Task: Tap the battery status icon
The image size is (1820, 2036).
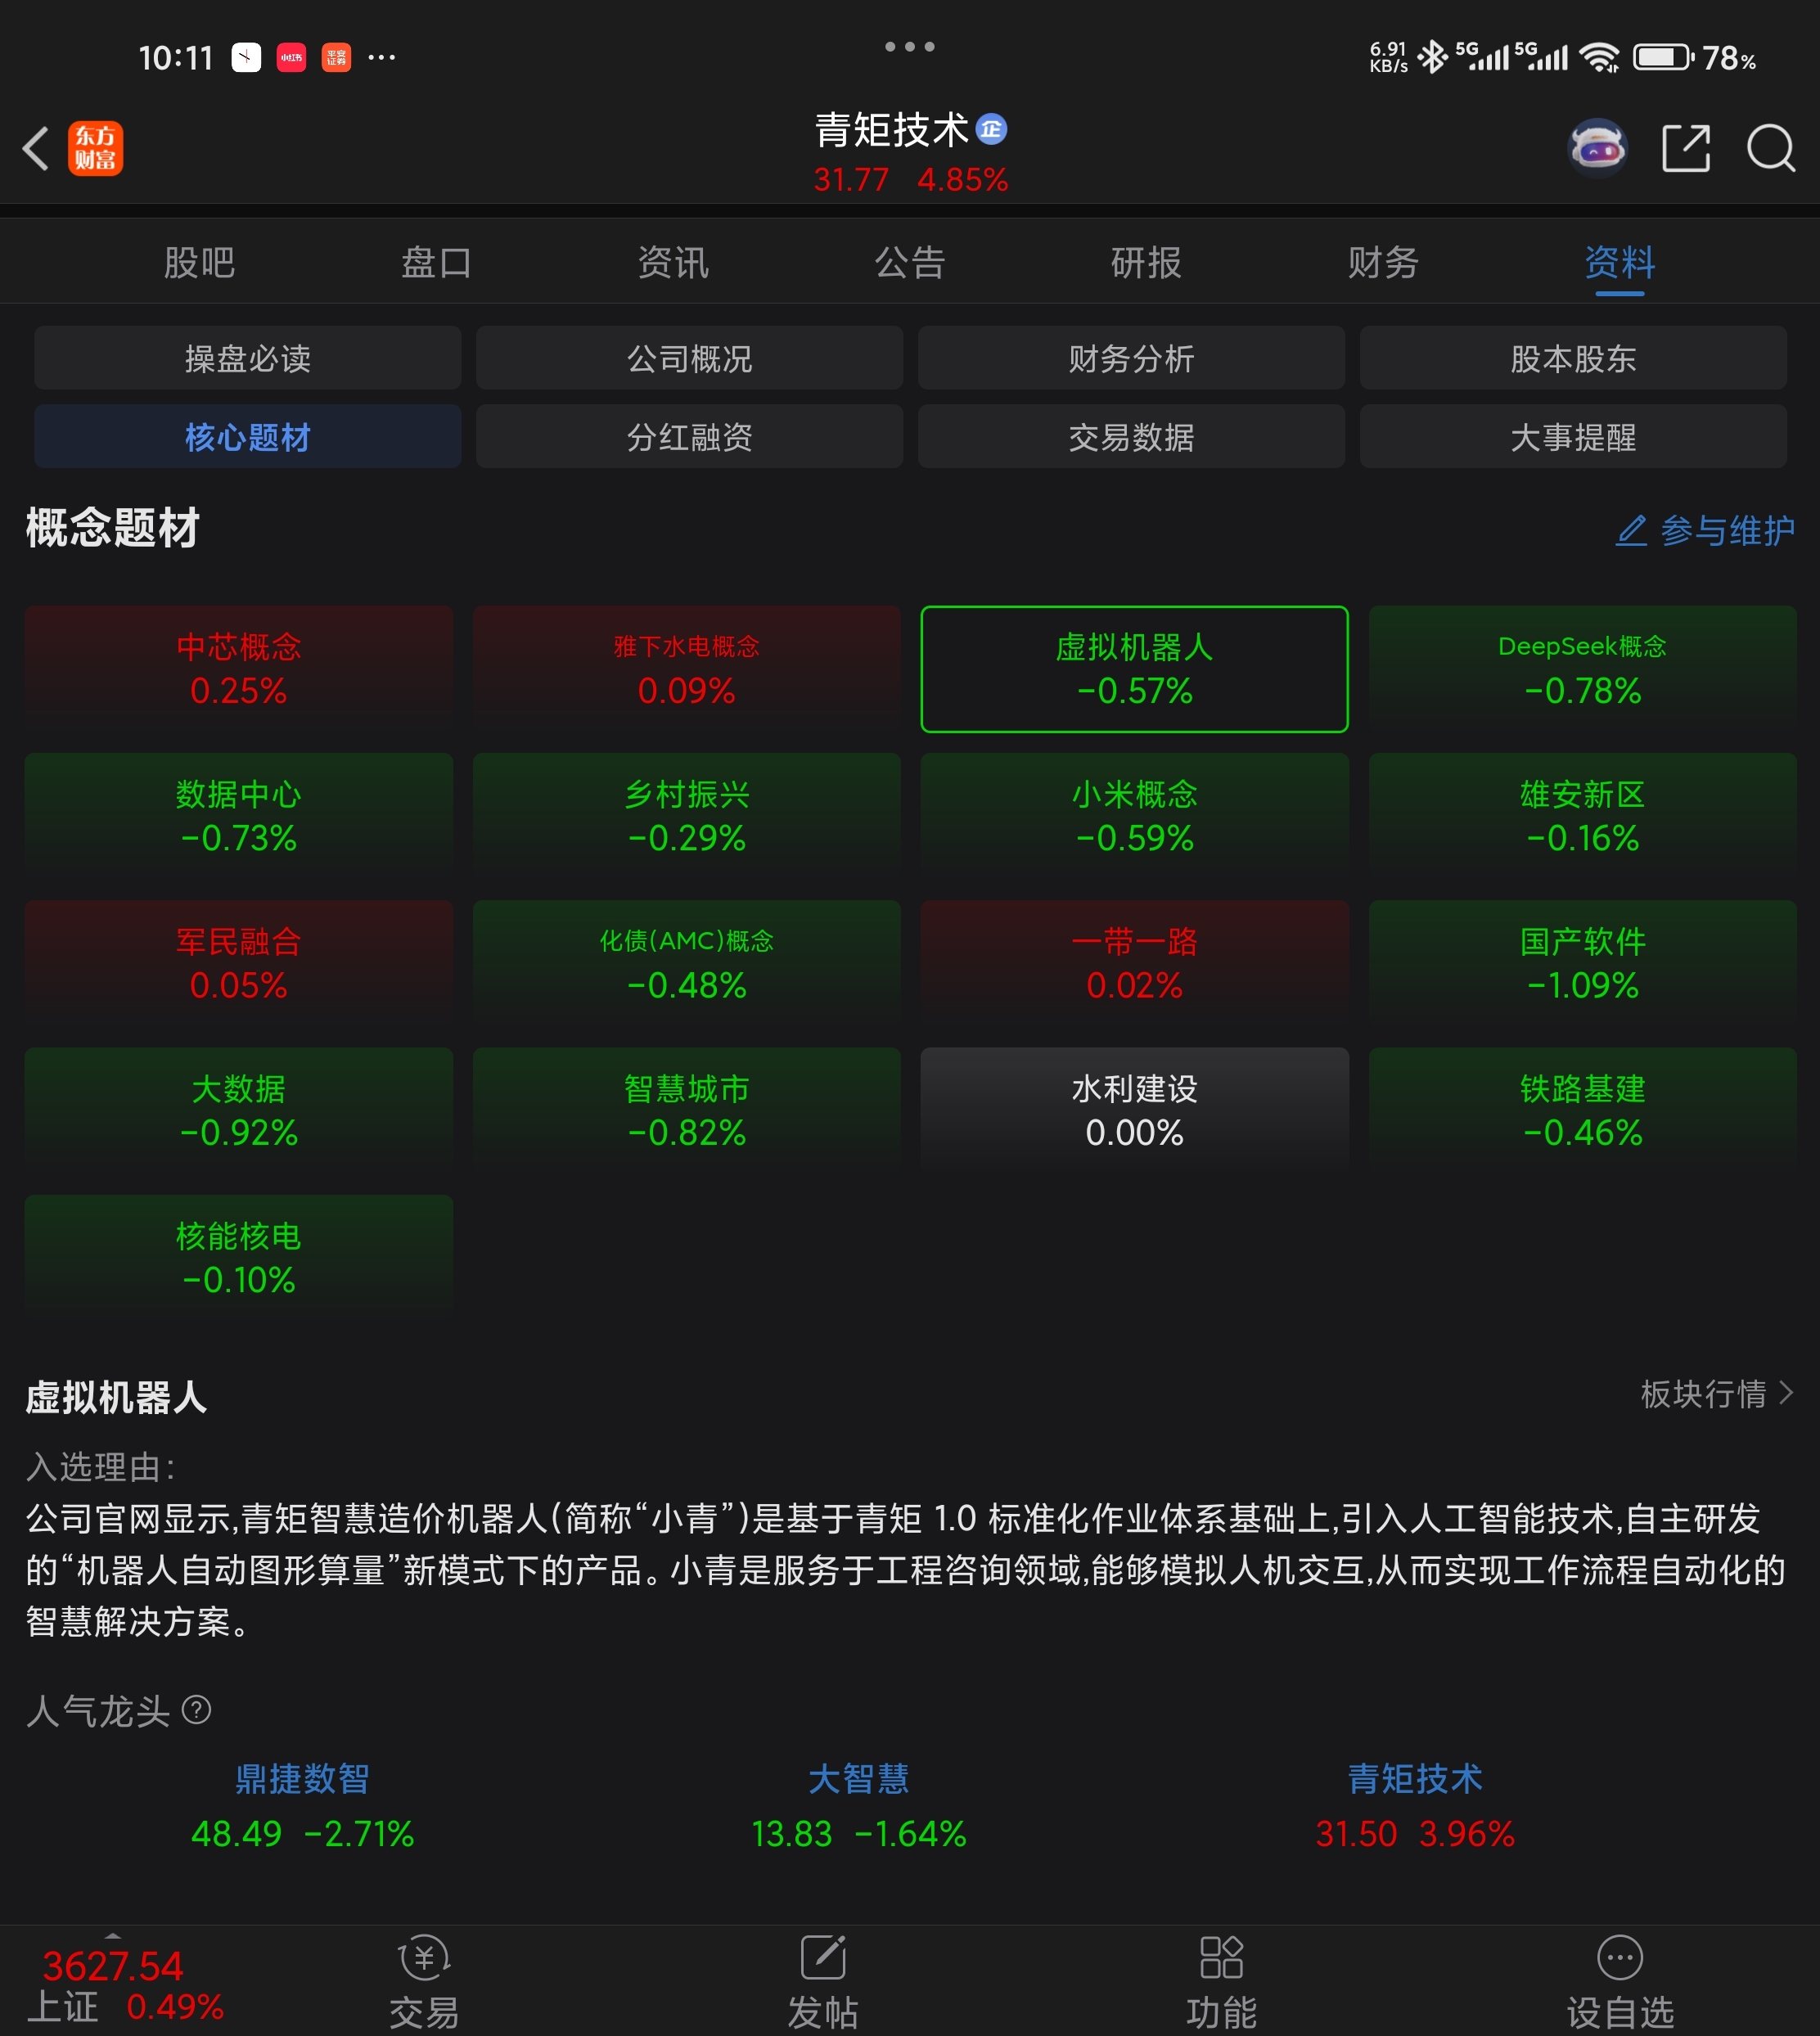Action: 1663,57
